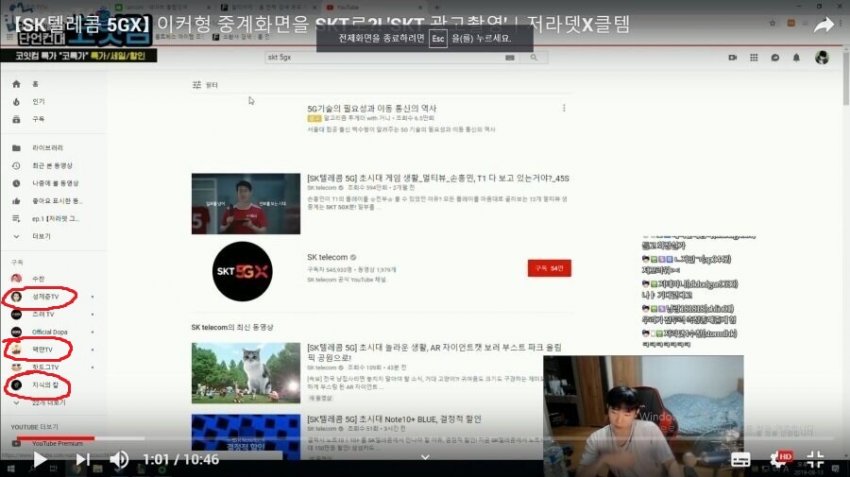Screen dimensions: 850x477
Task: Click the red 구독 subscribe button
Action: (548, 268)
